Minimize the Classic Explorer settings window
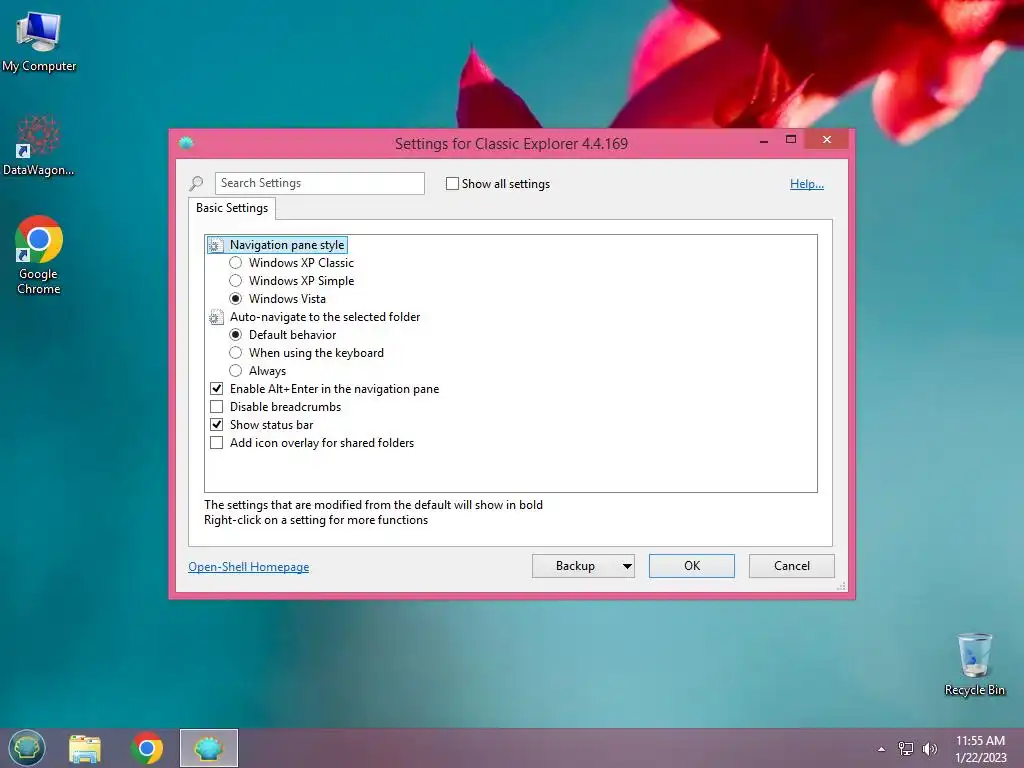This screenshot has width=1024, height=768. (763, 140)
